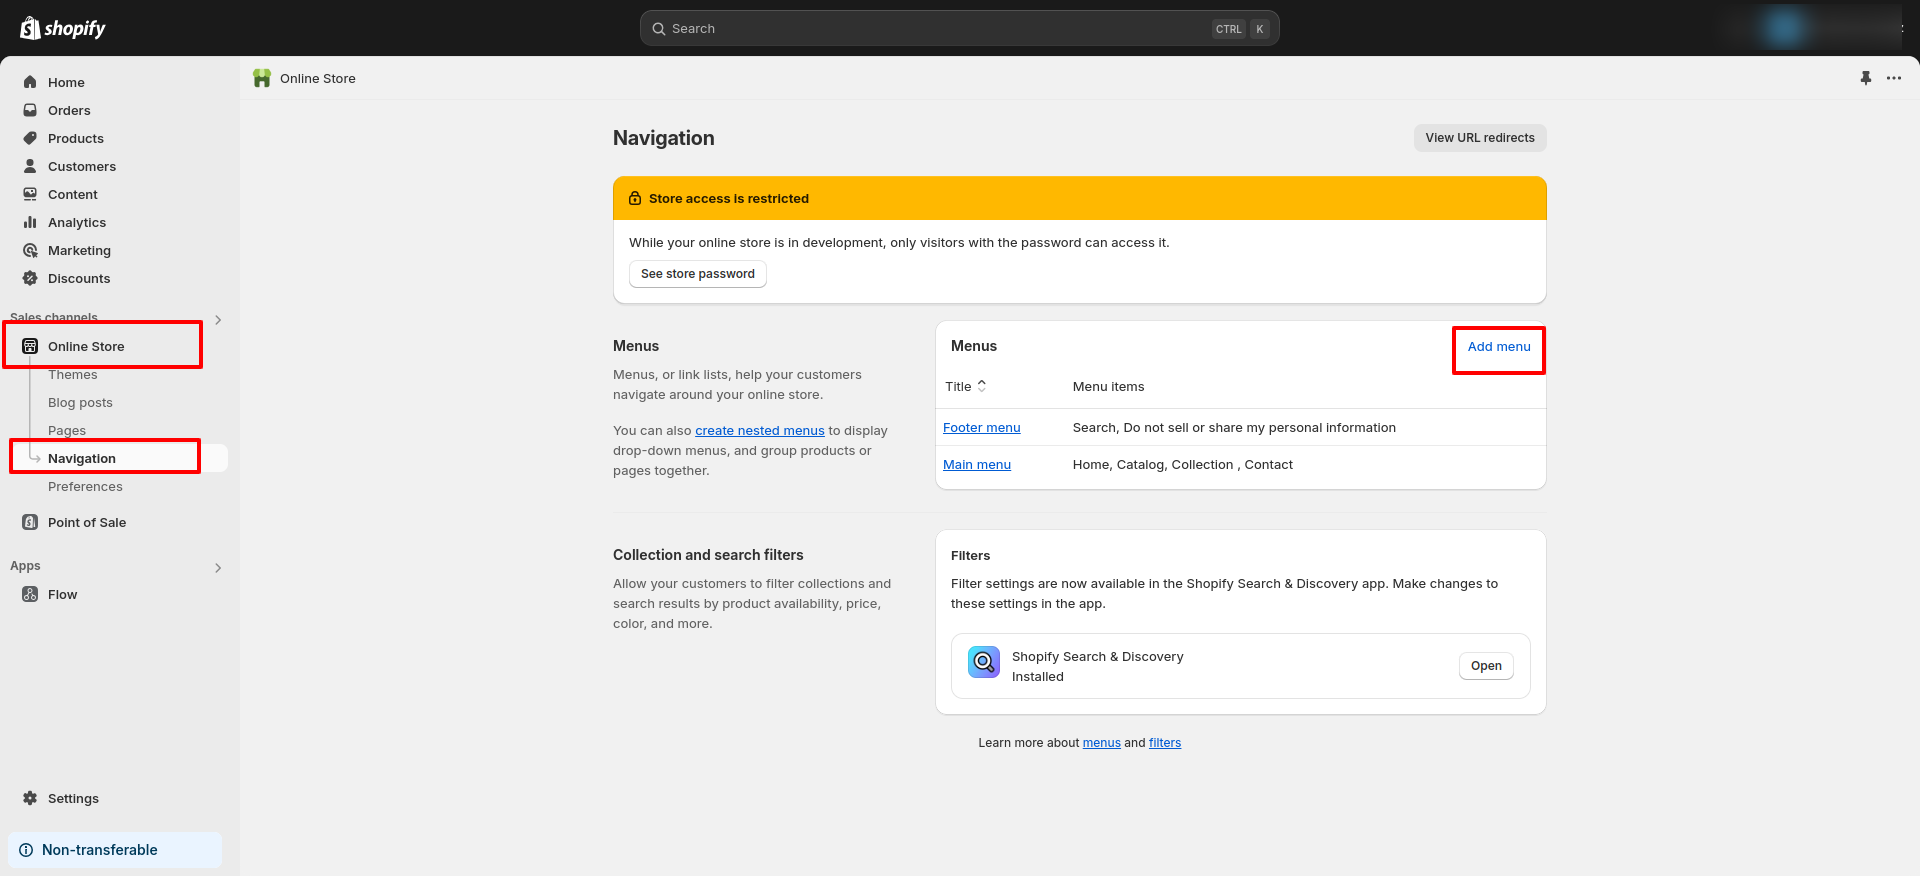
Task: Expand the Apps section chevron
Action: pyautogui.click(x=218, y=568)
